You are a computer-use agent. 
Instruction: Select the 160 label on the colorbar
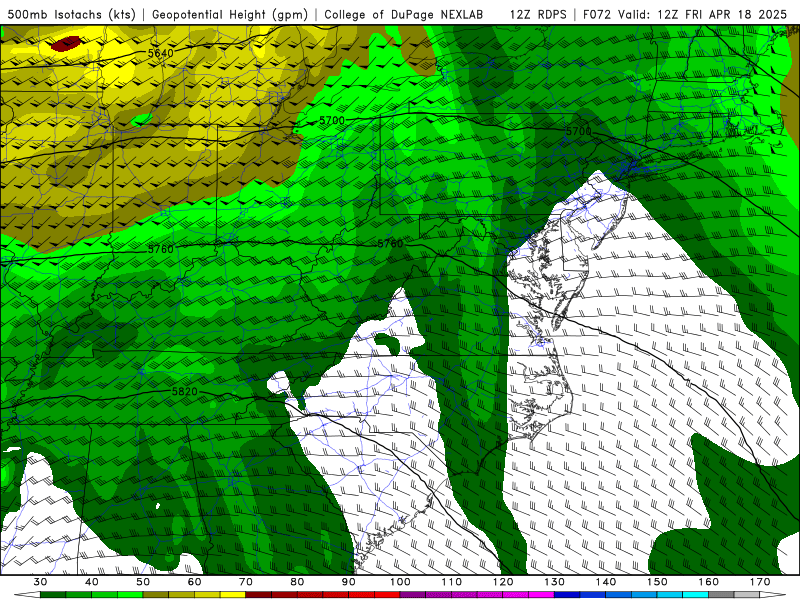click(x=709, y=582)
